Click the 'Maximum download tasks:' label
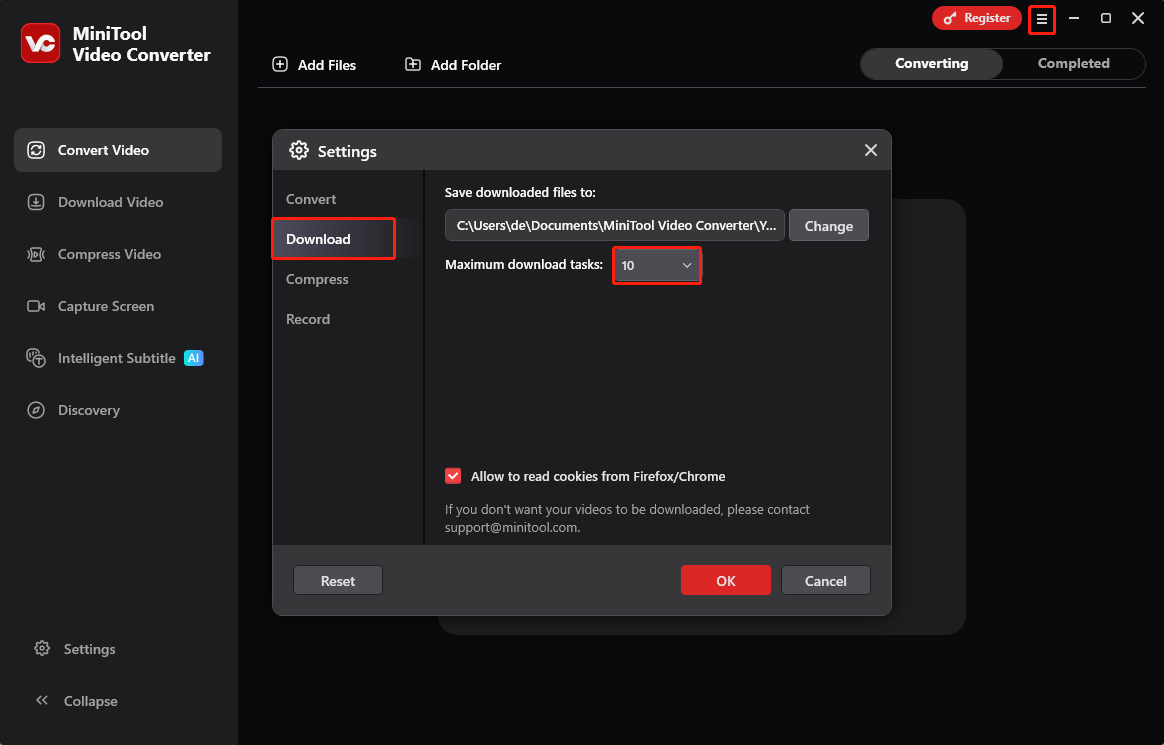The width and height of the screenshot is (1164, 745). tap(523, 264)
